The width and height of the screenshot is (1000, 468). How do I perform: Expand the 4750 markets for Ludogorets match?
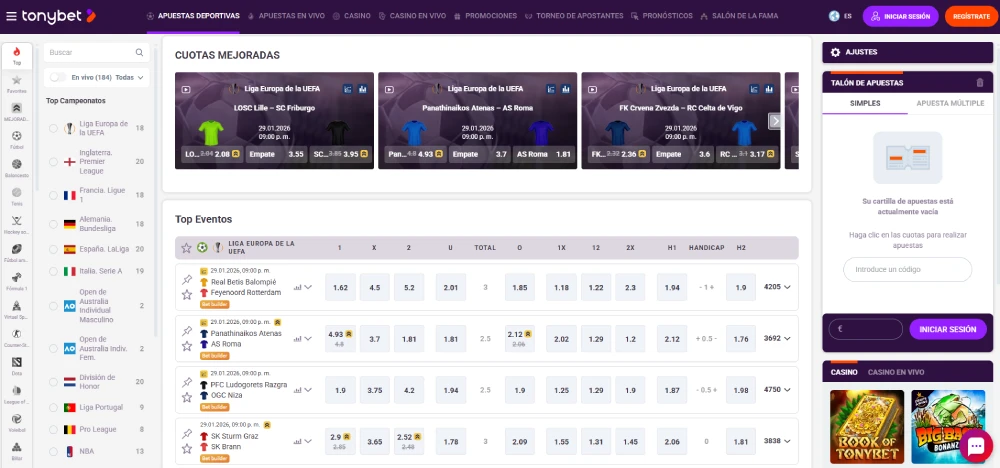tap(777, 390)
